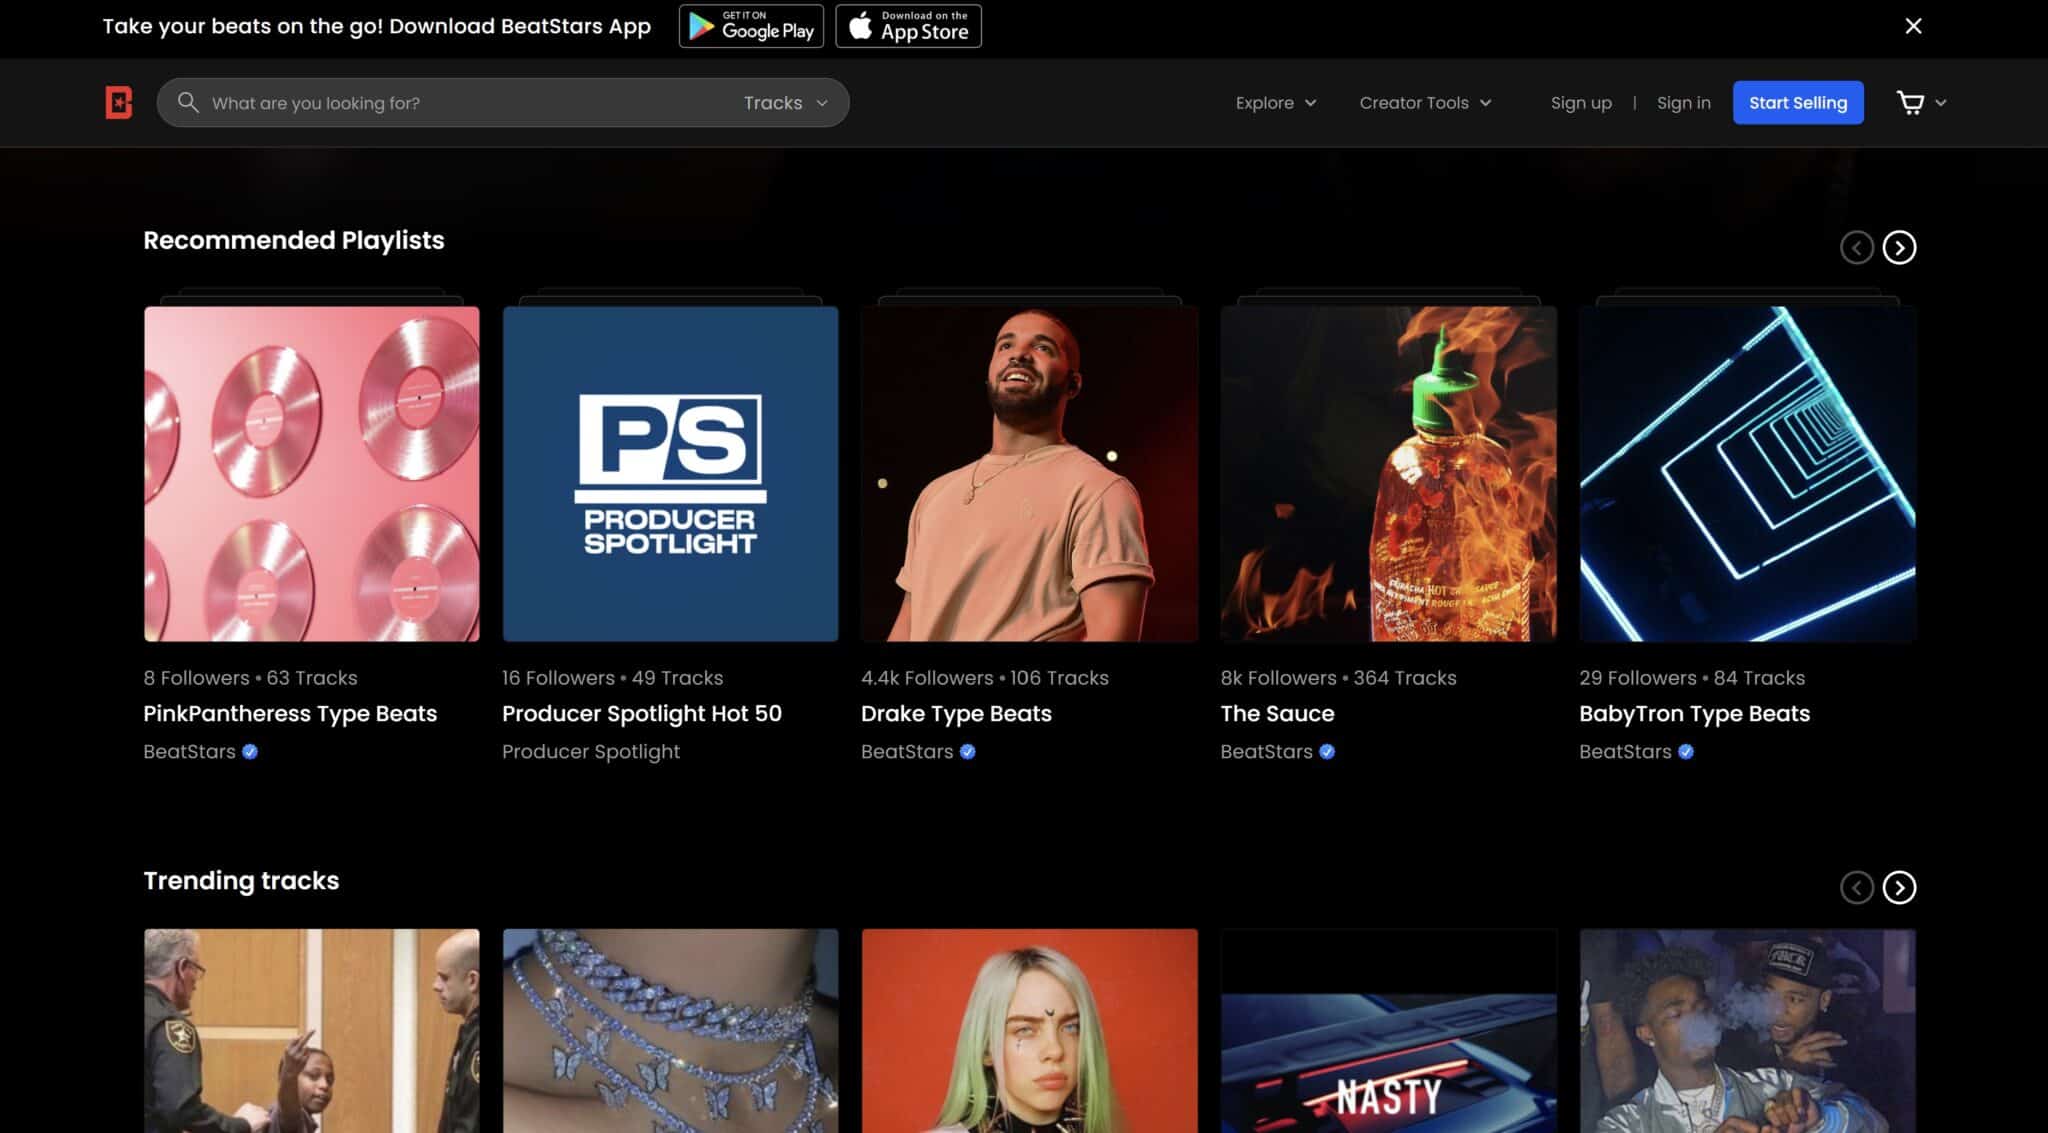Image resolution: width=2048 pixels, height=1133 pixels.
Task: Show next Recommended Playlists
Action: pos(1899,247)
